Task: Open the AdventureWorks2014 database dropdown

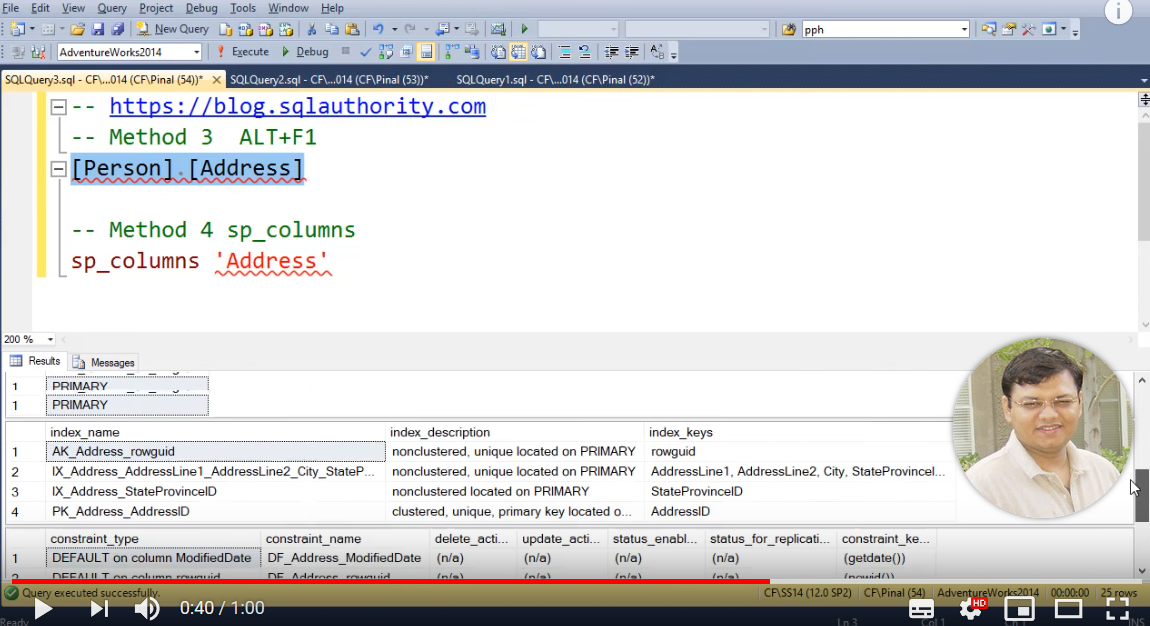Action: [196, 52]
